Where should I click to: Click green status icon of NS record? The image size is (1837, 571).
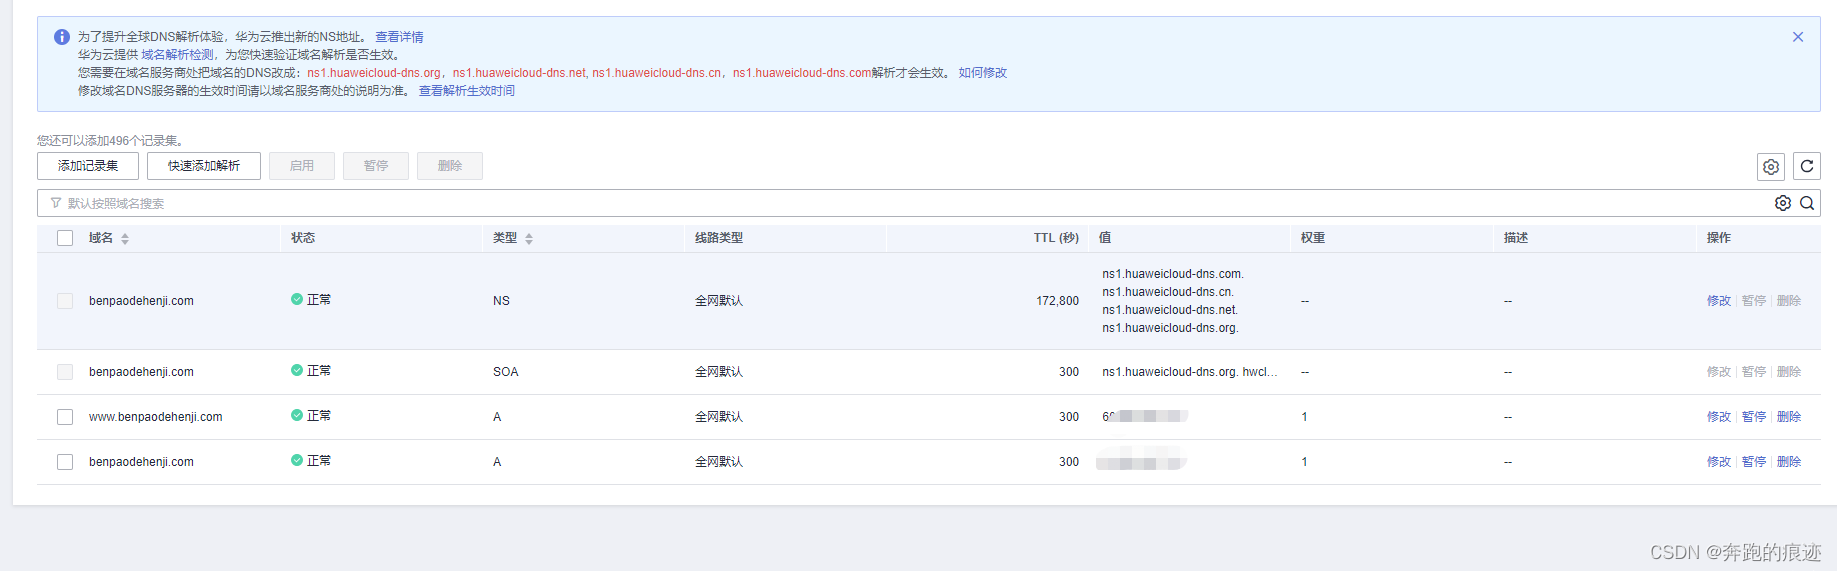point(297,299)
